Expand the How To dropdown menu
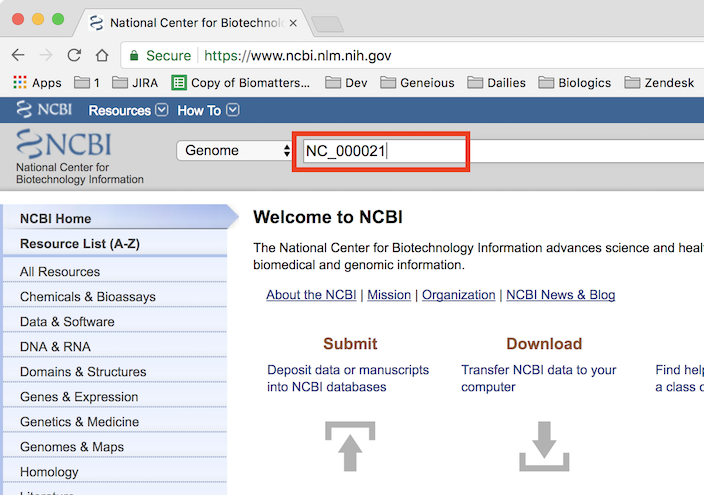The height and width of the screenshot is (495, 704). click(x=208, y=110)
